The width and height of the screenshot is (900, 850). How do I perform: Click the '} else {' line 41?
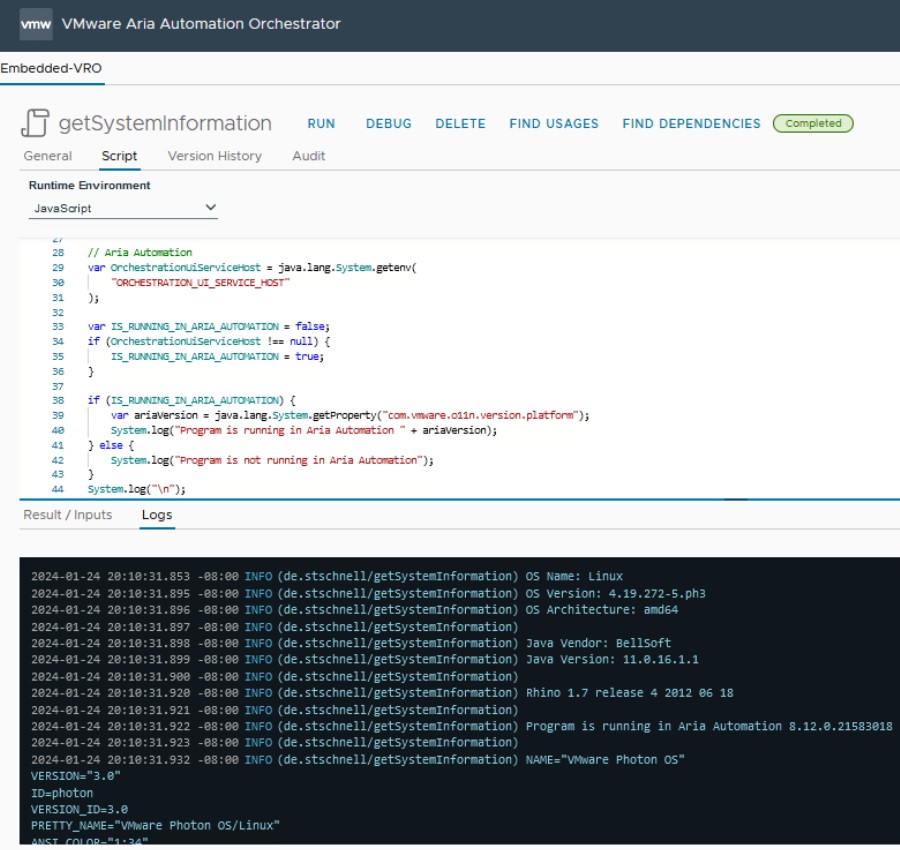(x=111, y=445)
